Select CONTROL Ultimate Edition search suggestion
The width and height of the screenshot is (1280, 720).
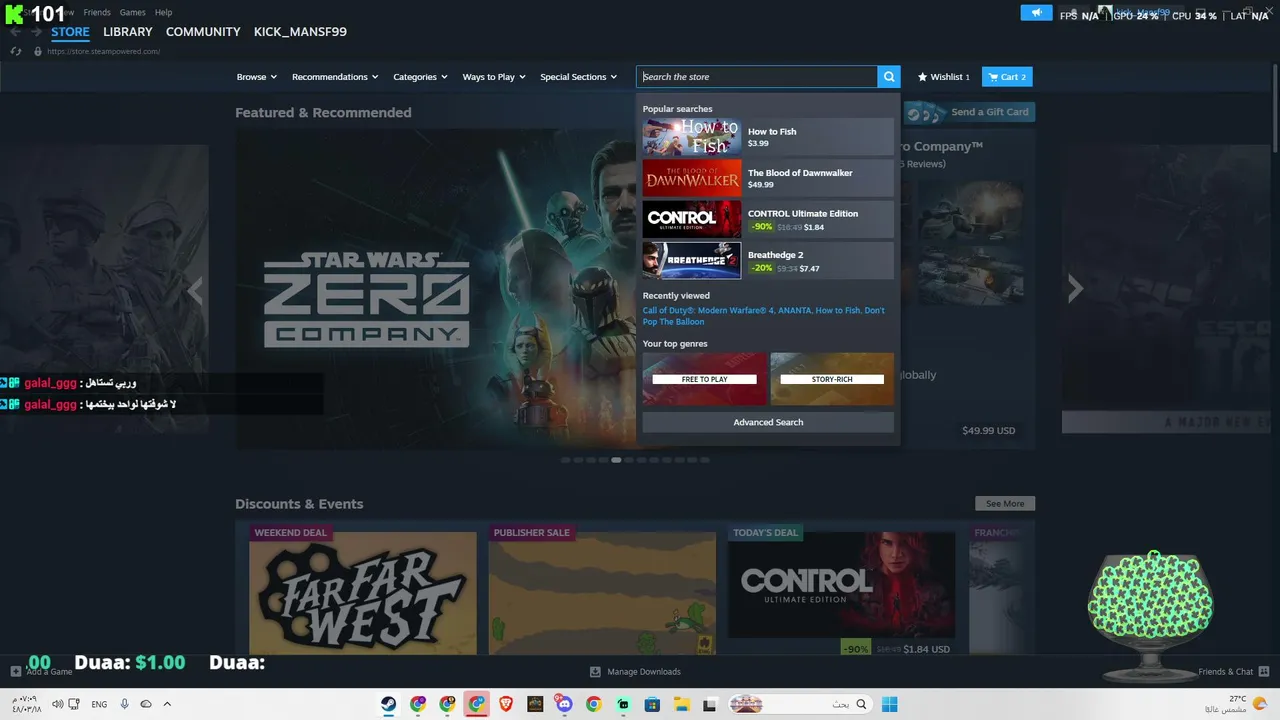point(768,219)
